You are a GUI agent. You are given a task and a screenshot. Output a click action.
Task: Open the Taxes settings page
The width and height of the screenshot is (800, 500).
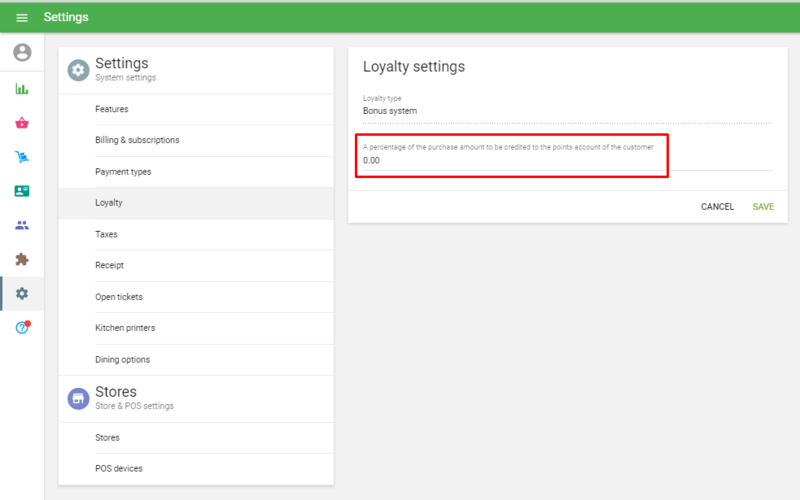[106, 234]
